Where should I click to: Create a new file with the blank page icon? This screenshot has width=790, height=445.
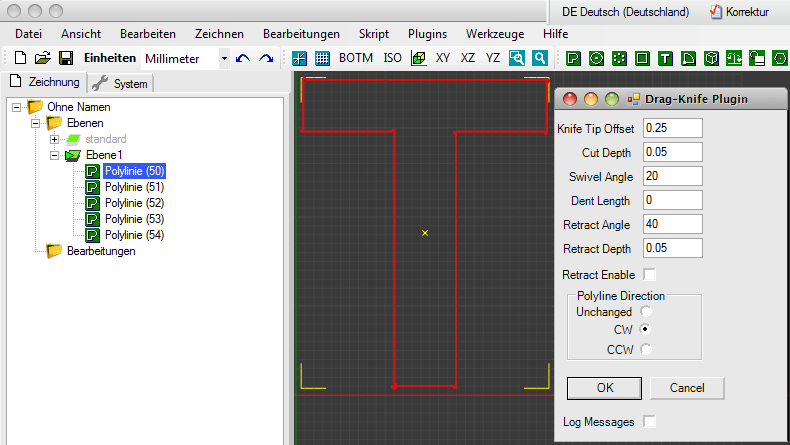[20, 58]
